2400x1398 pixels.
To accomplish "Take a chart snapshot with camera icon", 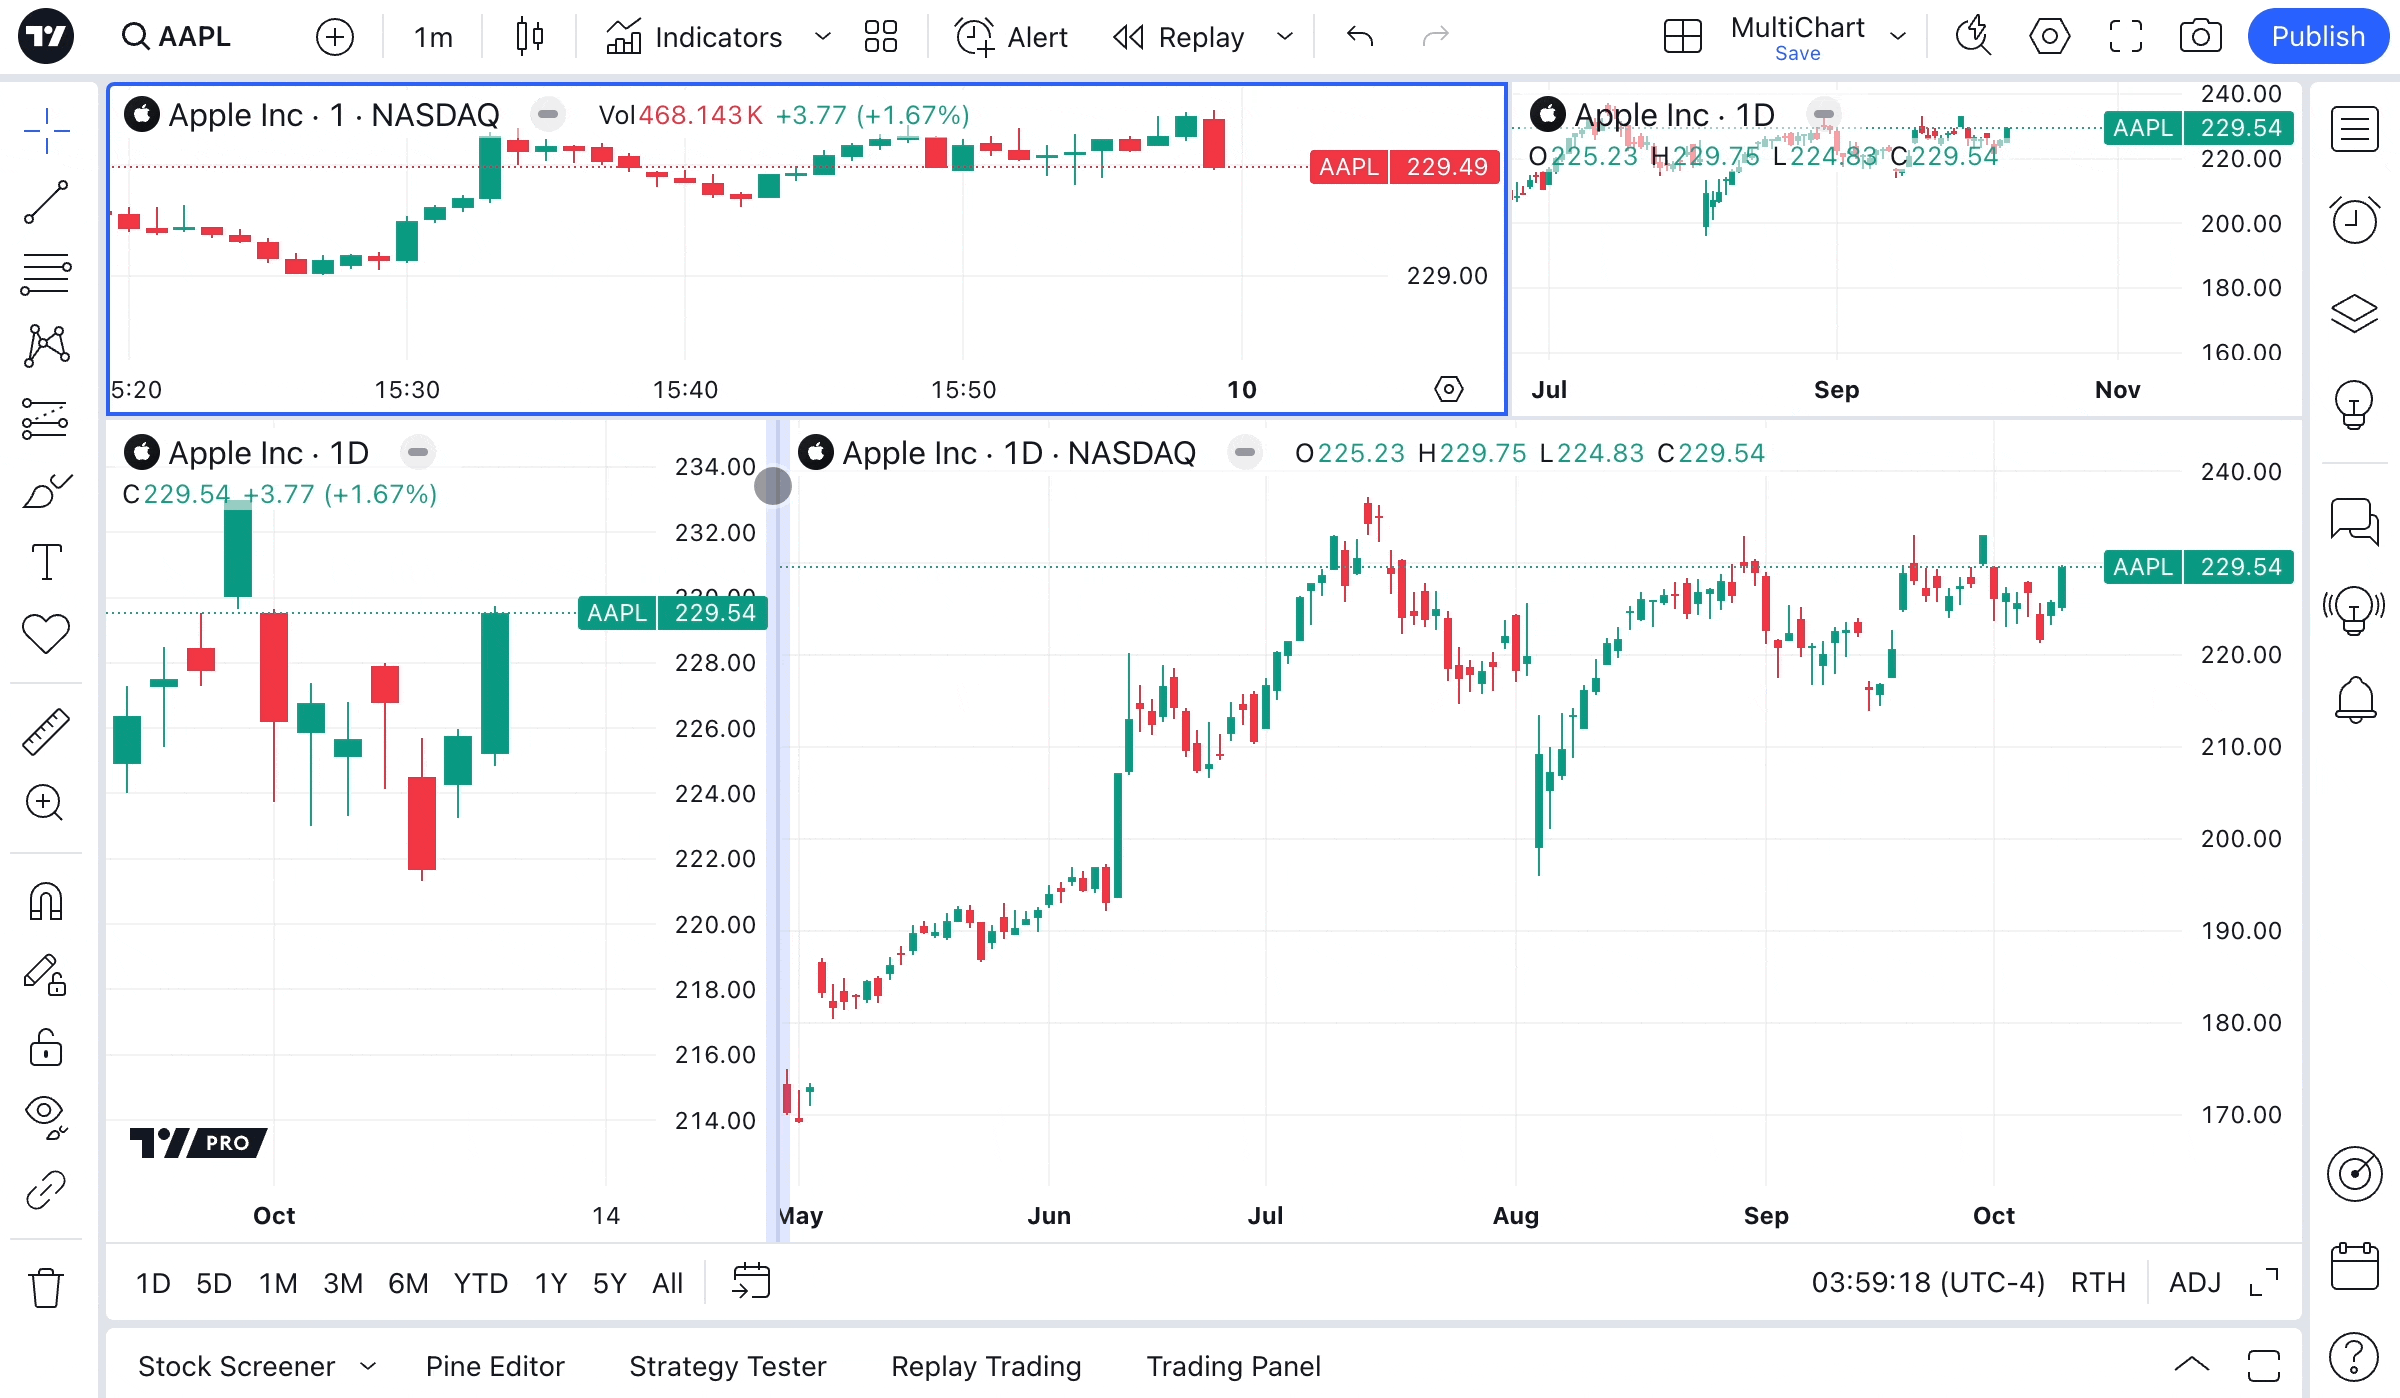I will pyautogui.click(x=2200, y=37).
